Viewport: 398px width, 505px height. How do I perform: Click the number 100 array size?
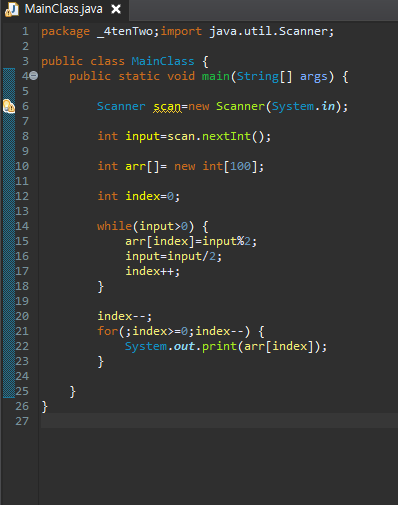click(x=240, y=166)
